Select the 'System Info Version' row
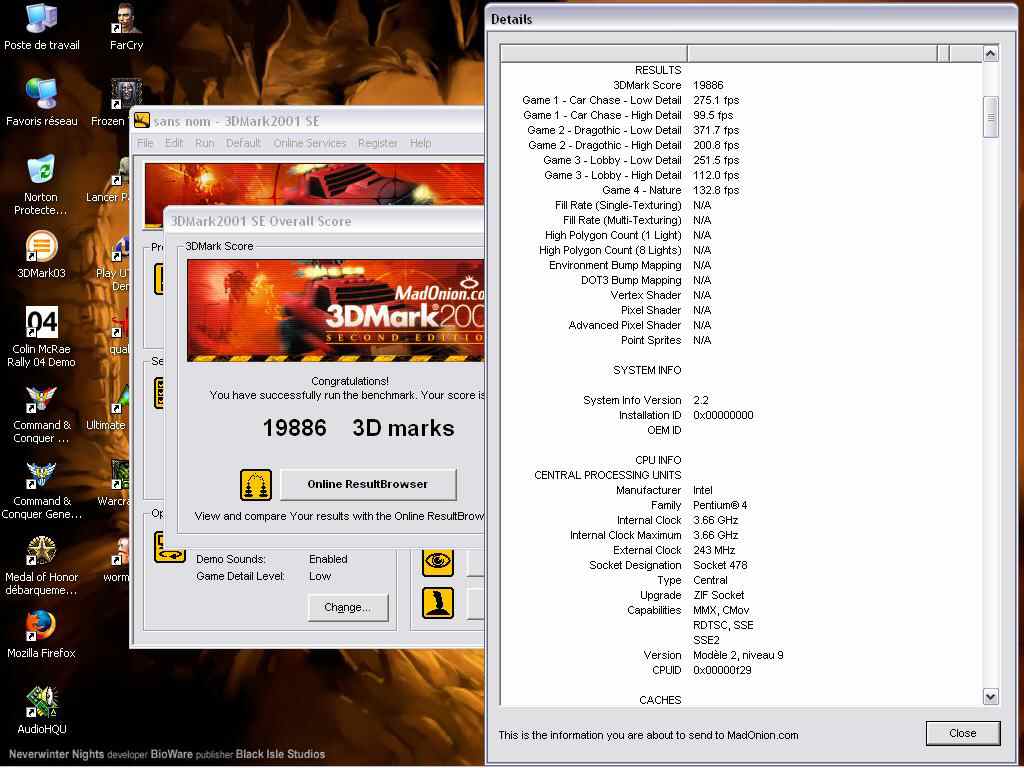The height and width of the screenshot is (768, 1024). point(741,400)
